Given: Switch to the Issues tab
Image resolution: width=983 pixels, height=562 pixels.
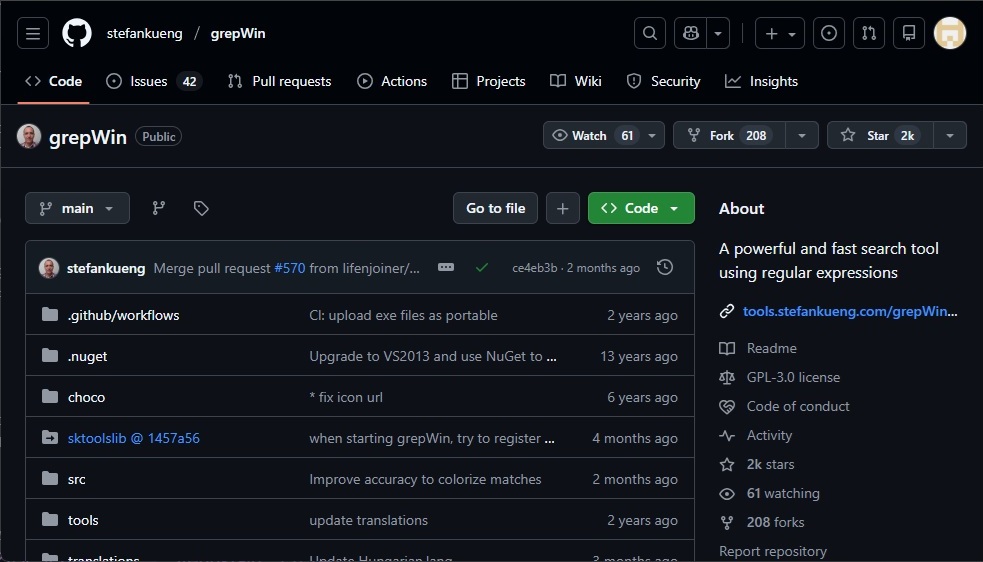Looking at the screenshot, I should (x=154, y=82).
